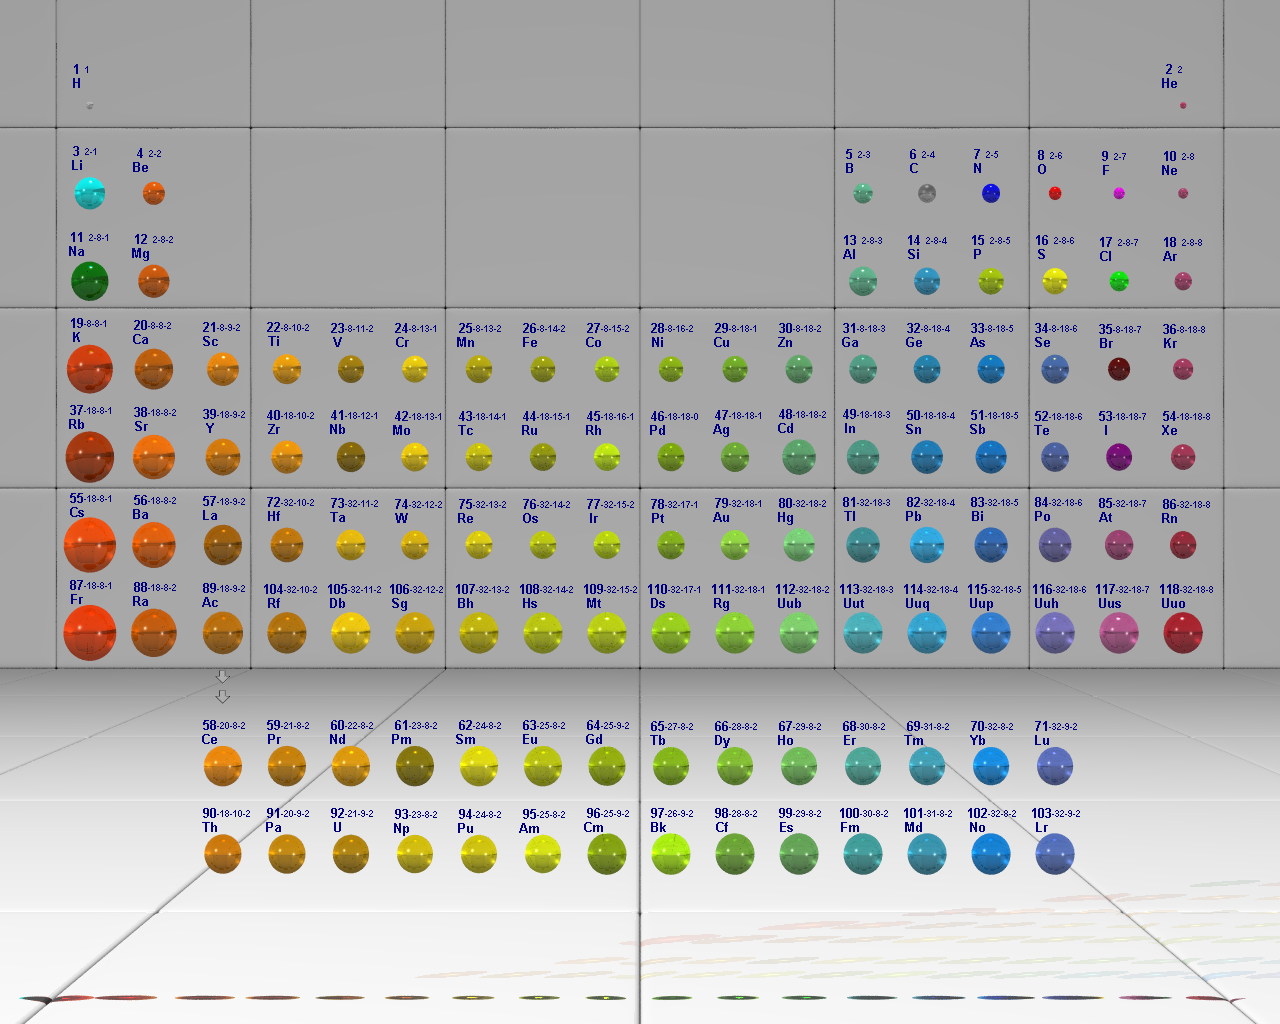Click the Lawrencium (Lr) sphere
This screenshot has height=1024, width=1280.
coord(1055,854)
